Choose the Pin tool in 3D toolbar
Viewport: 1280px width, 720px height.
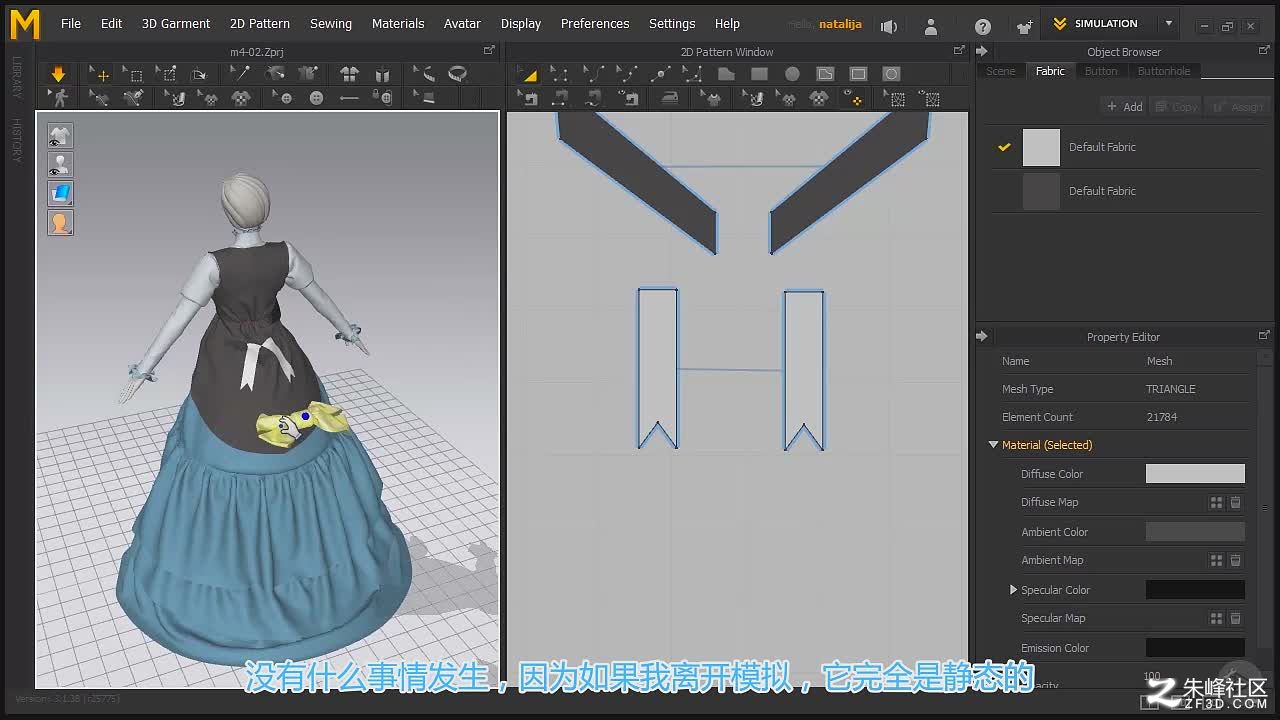click(x=166, y=74)
